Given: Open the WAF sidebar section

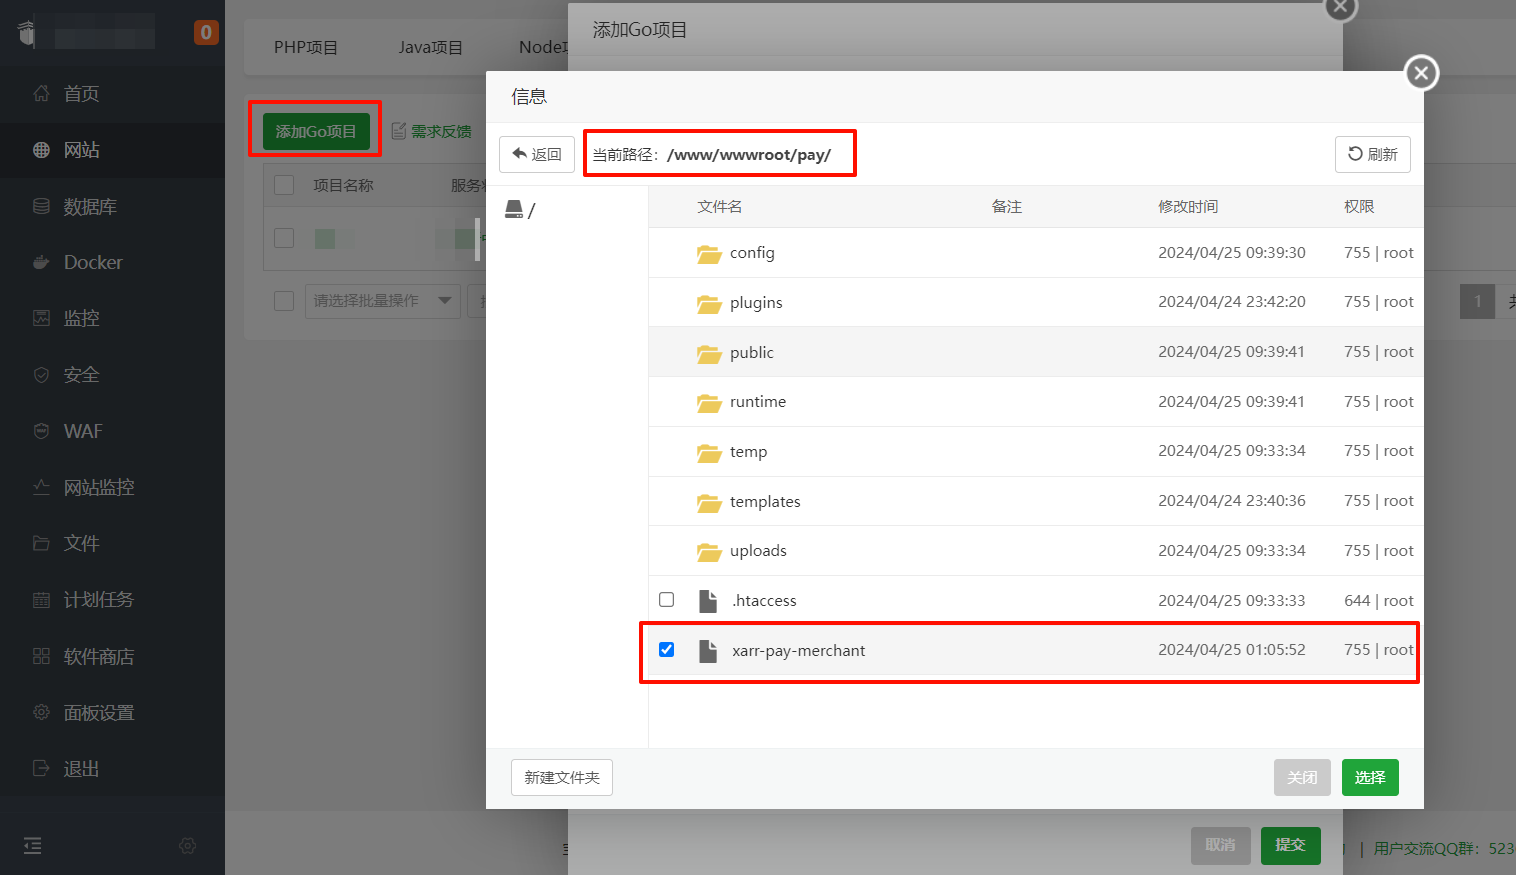Looking at the screenshot, I should 81,430.
